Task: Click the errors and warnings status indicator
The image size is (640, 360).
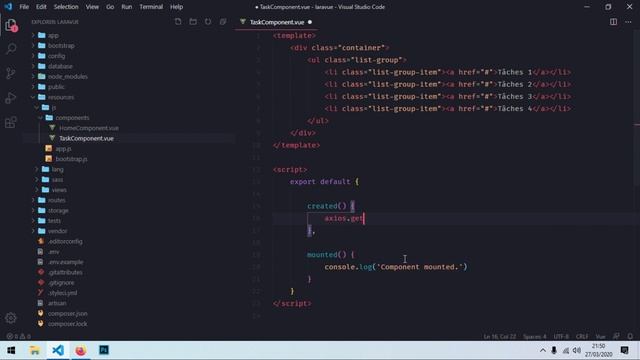Action: (x=18, y=336)
